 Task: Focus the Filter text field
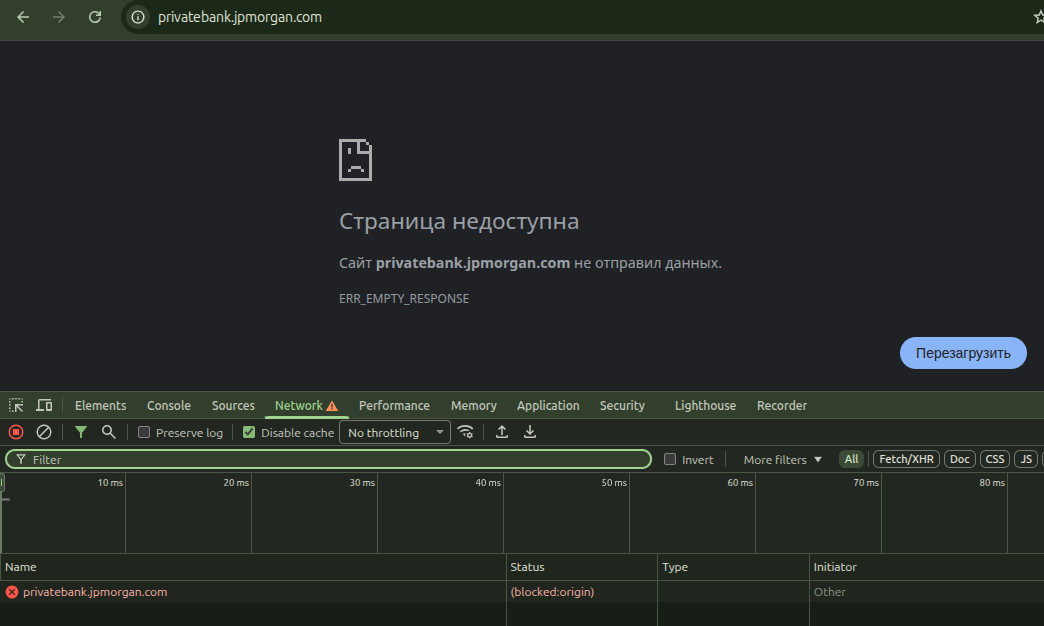[328, 460]
